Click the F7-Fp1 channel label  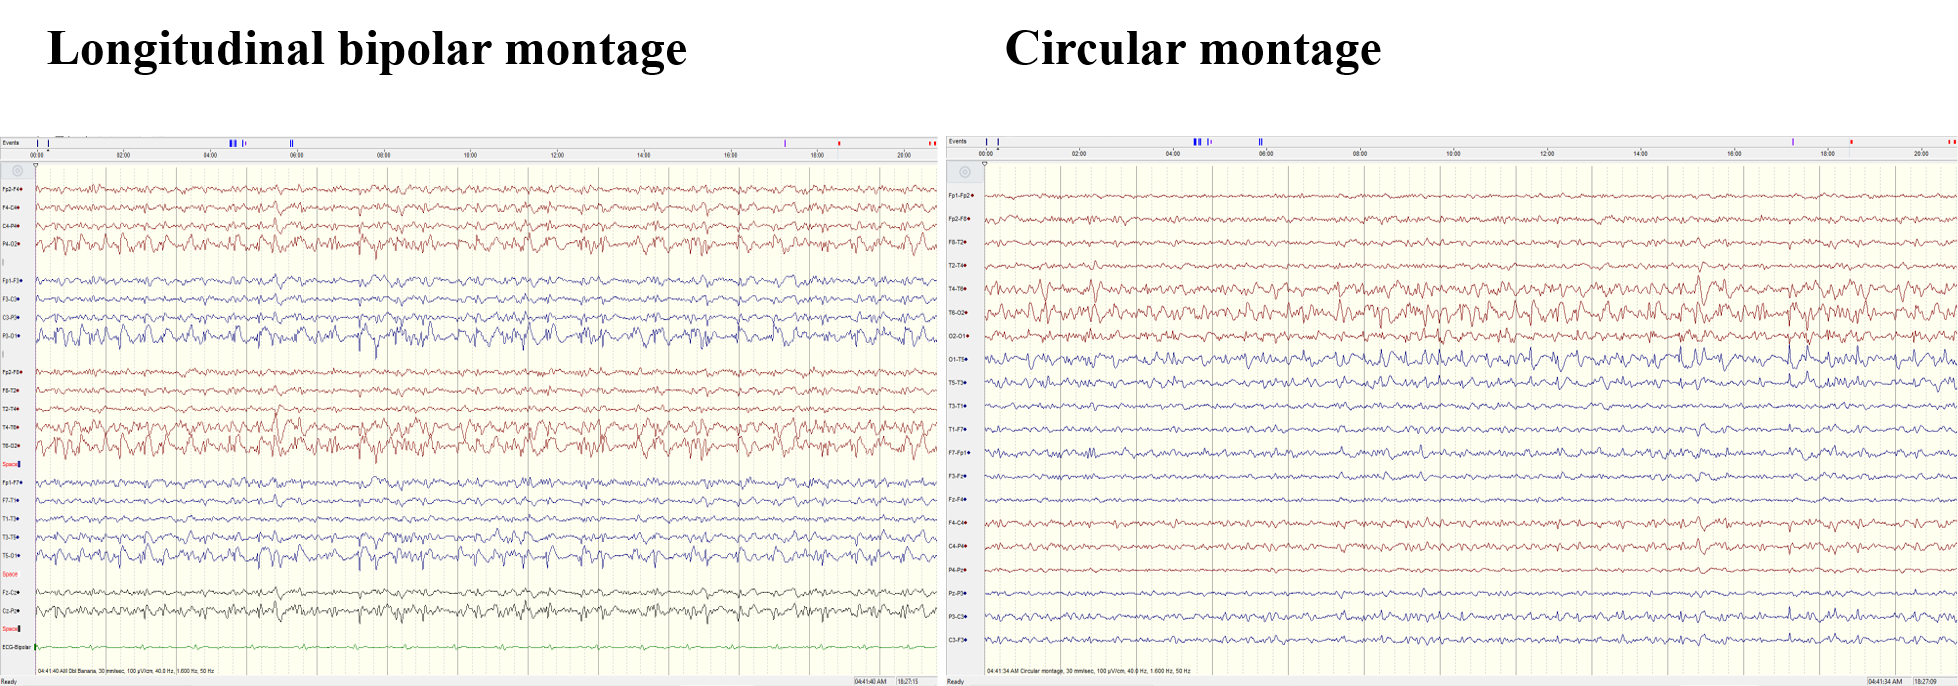(958, 453)
